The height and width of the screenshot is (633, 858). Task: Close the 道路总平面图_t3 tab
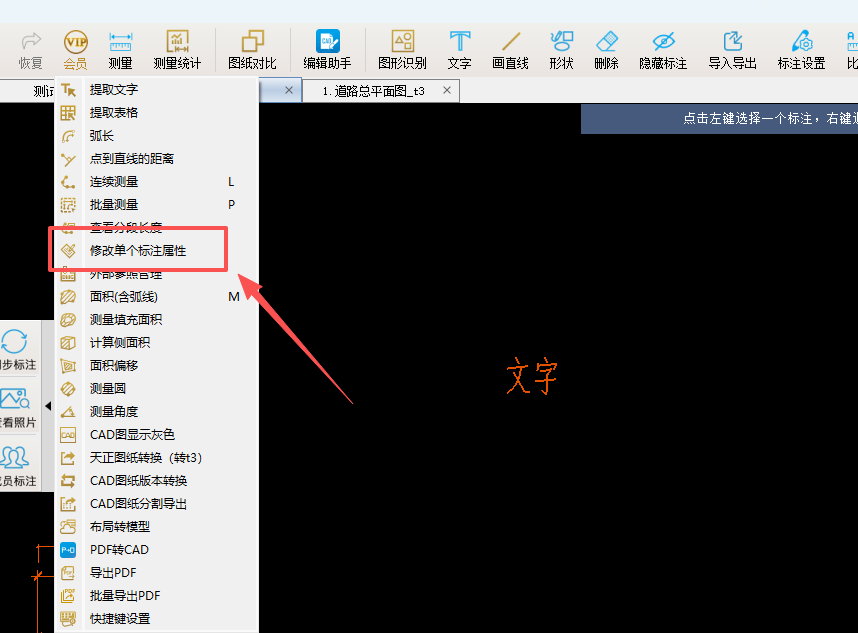pyautogui.click(x=447, y=90)
